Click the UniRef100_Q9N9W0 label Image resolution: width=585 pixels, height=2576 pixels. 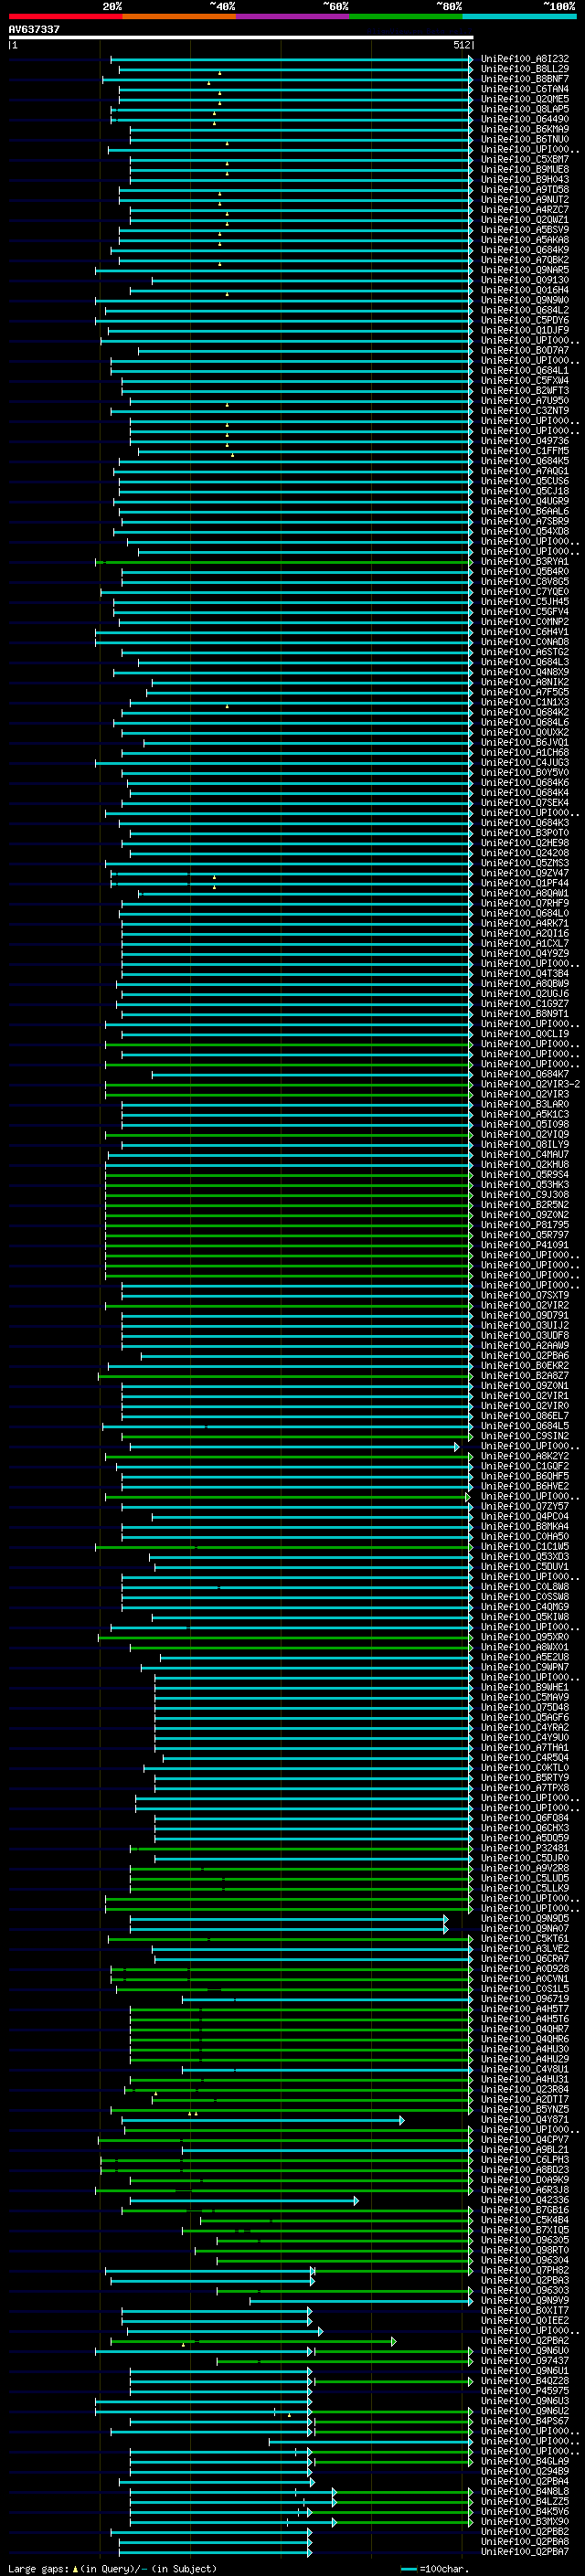click(525, 300)
